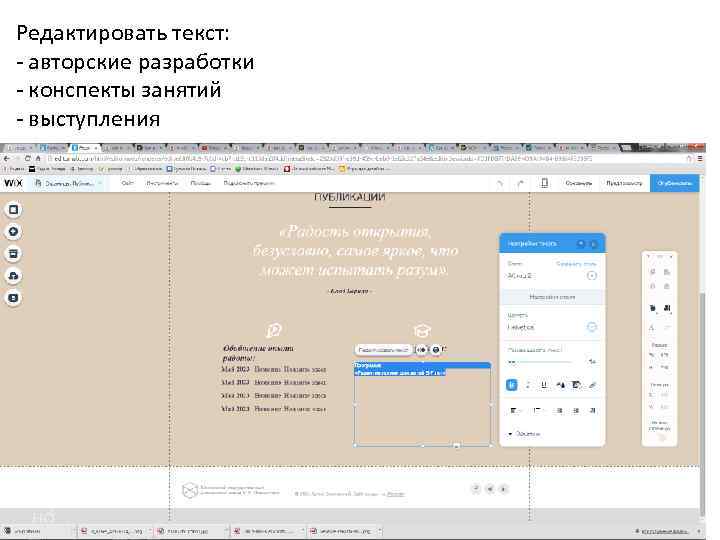Click the Настроить стили button
The height and width of the screenshot is (540, 720).
pyautogui.click(x=551, y=297)
